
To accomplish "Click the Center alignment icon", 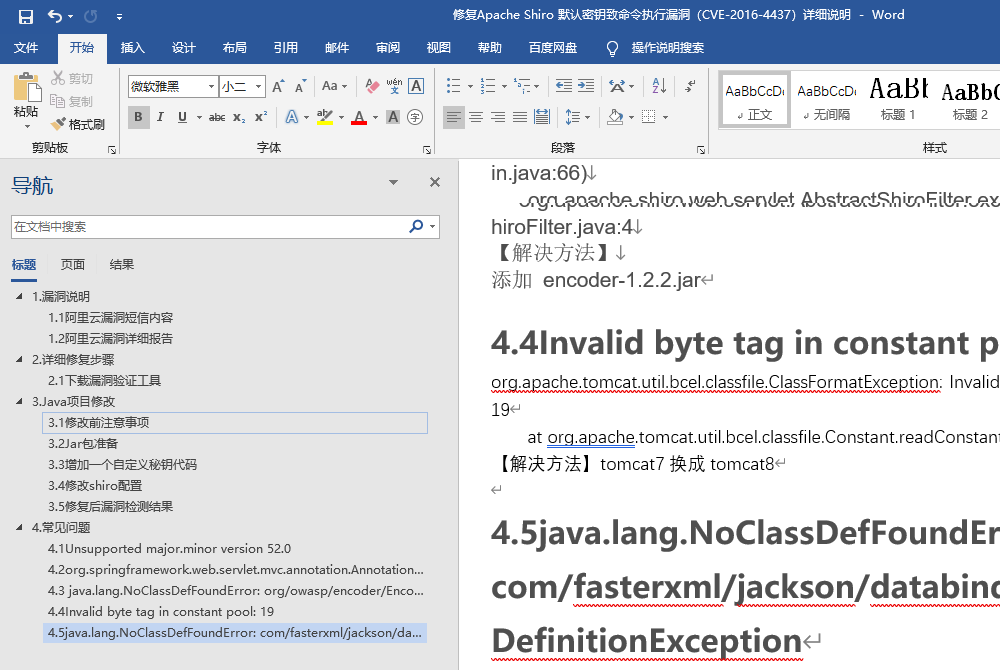I will [476, 118].
